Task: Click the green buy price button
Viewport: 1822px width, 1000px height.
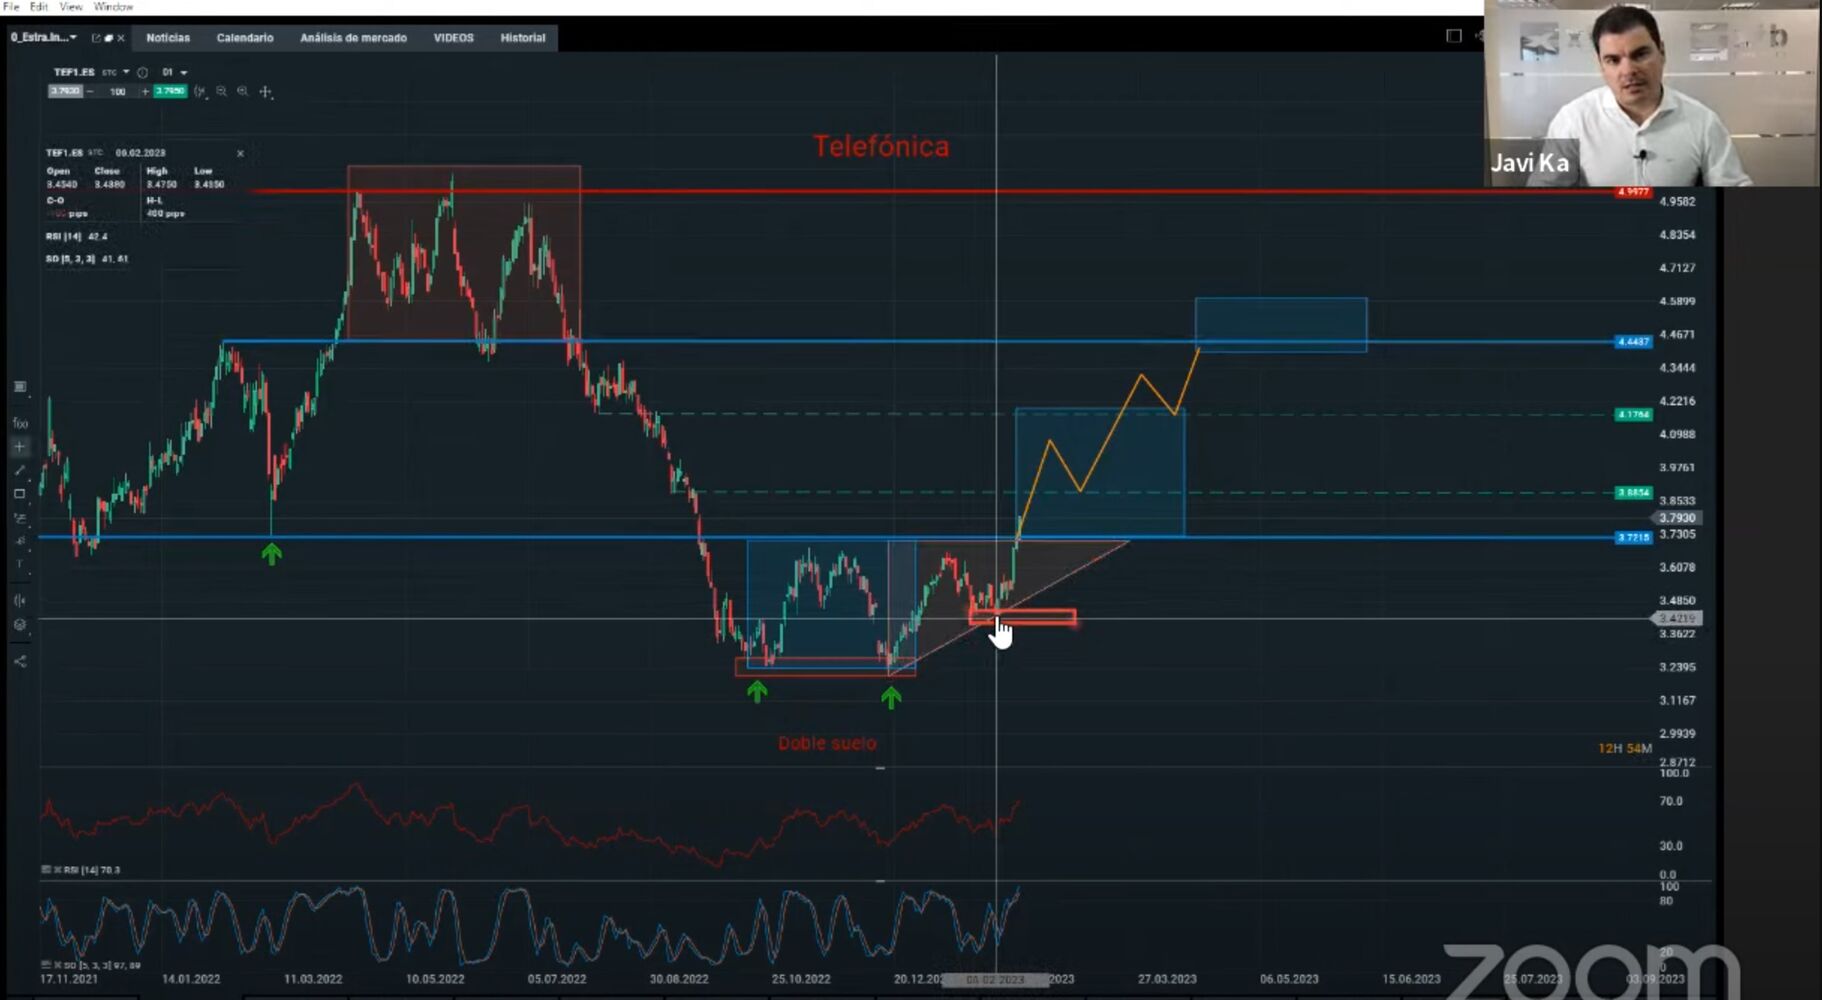Action: pyautogui.click(x=170, y=91)
